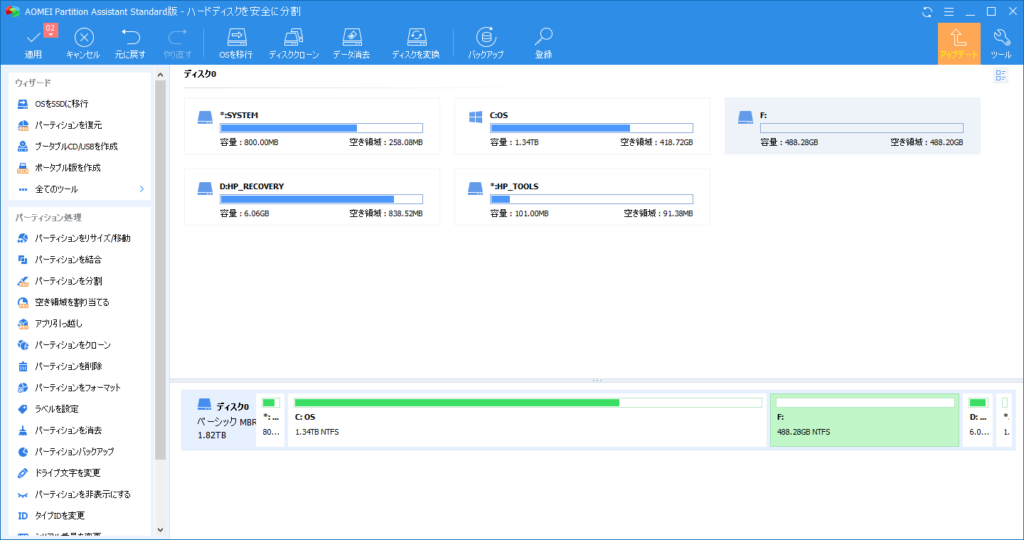Click the 容量：1.34TB text
The image size is (1024, 540).
click(515, 142)
